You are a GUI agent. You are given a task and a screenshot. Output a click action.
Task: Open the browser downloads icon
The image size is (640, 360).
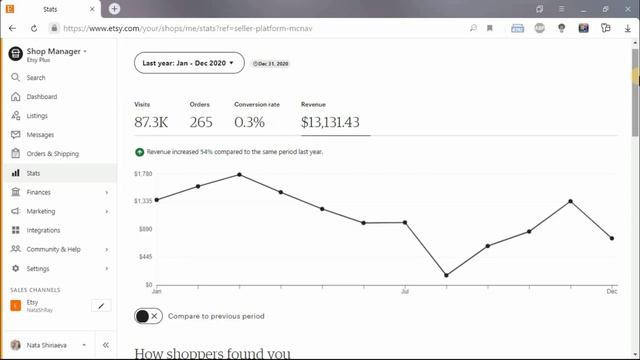(628, 28)
